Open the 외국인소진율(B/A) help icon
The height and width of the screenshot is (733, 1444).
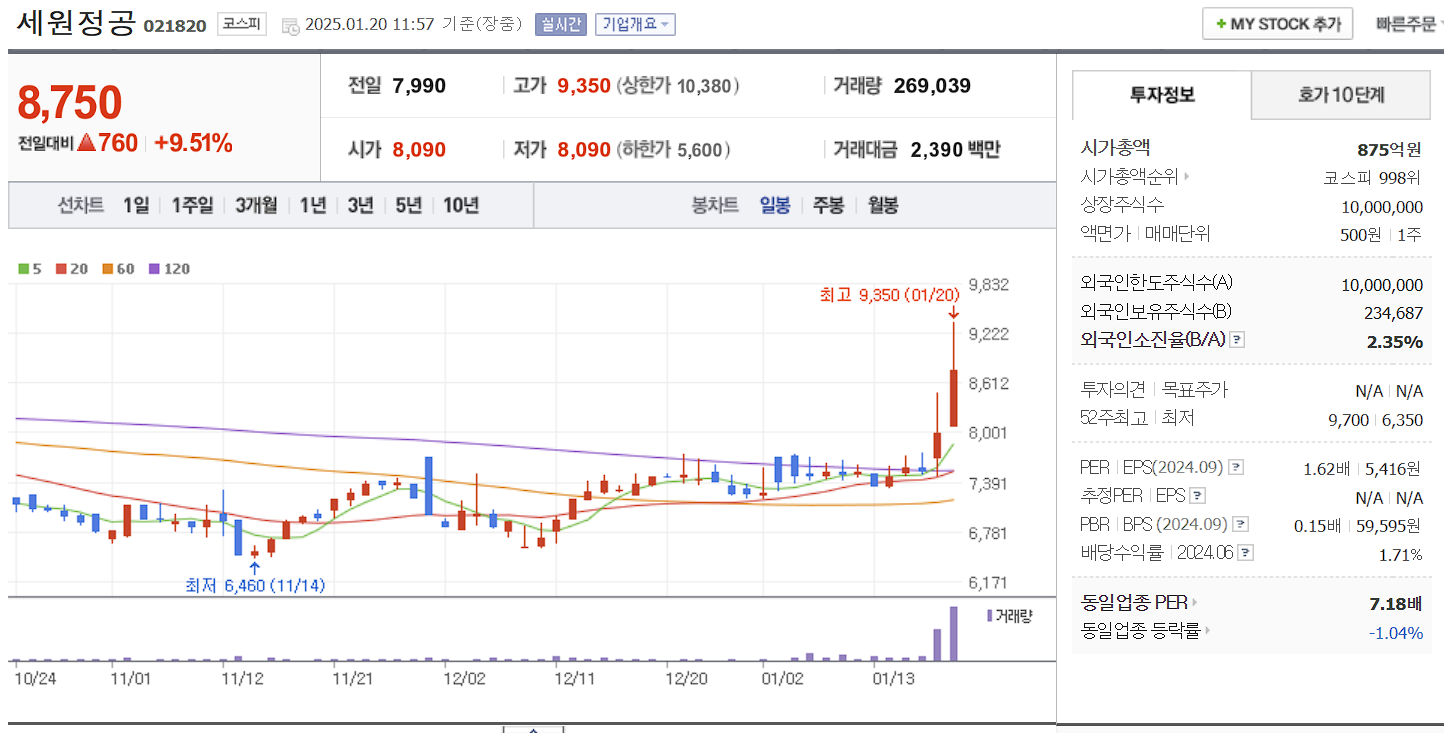pos(1236,340)
